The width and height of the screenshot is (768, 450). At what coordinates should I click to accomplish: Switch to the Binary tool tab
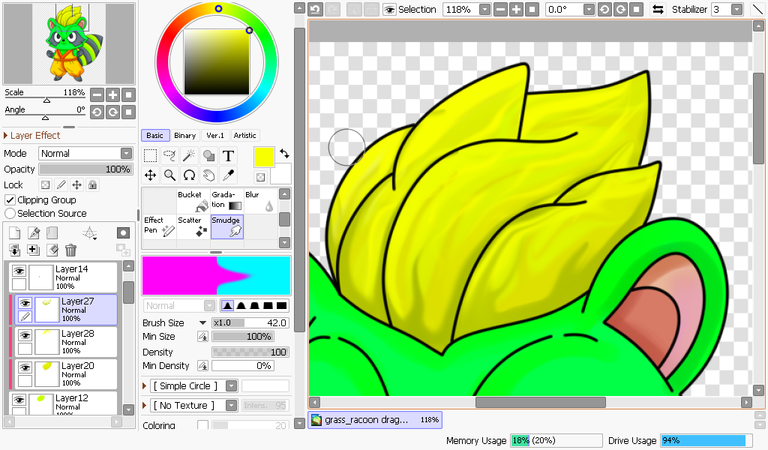click(185, 136)
